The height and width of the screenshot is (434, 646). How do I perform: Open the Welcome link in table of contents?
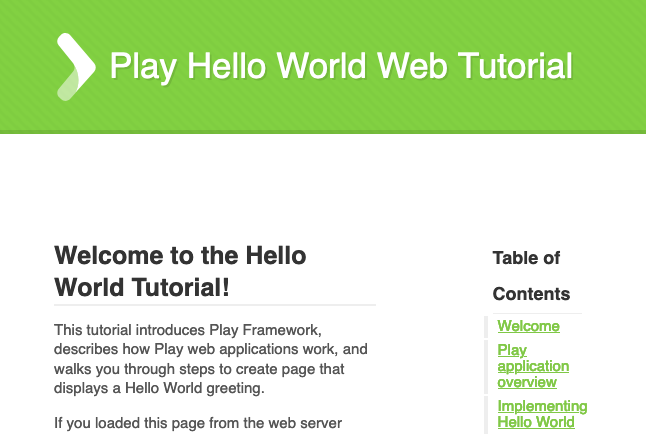[x=528, y=326]
